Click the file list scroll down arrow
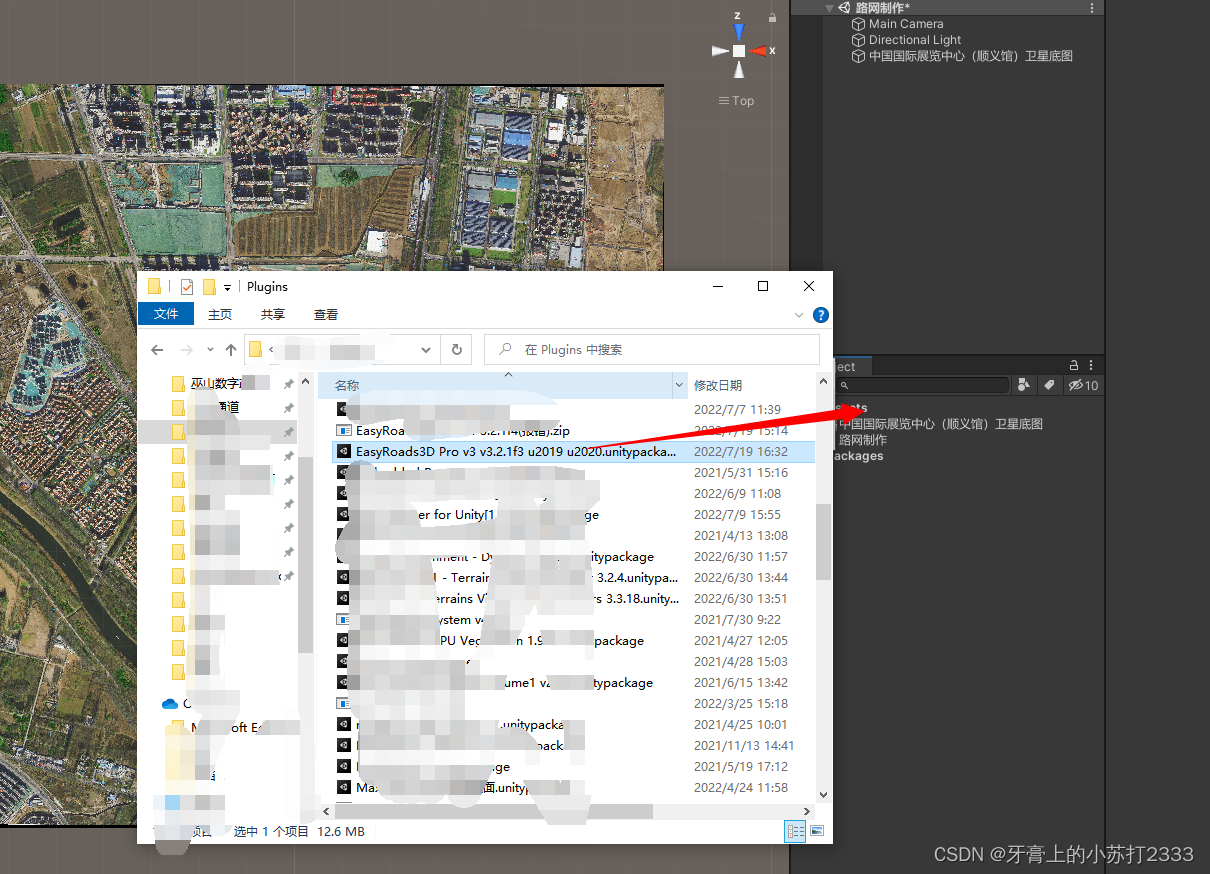The height and width of the screenshot is (874, 1210). click(823, 795)
